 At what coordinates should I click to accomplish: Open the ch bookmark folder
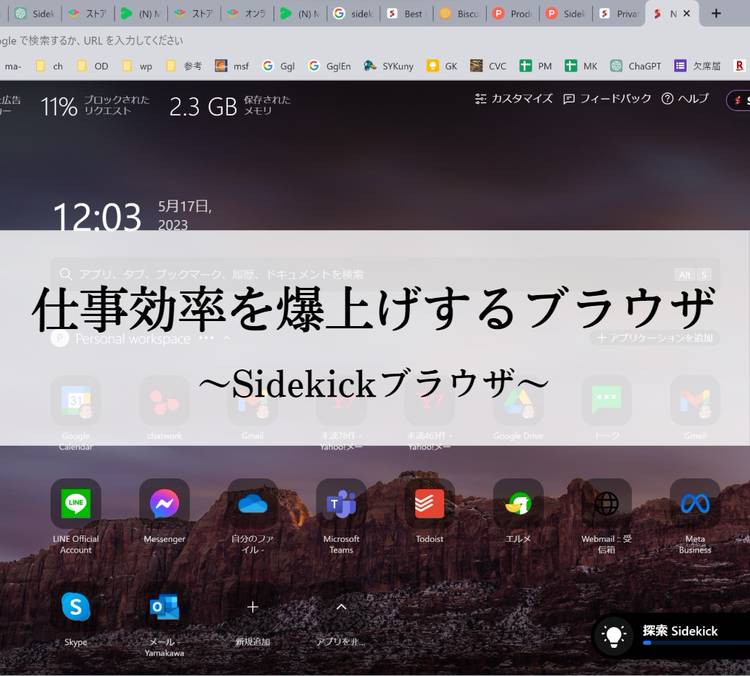click(49, 66)
